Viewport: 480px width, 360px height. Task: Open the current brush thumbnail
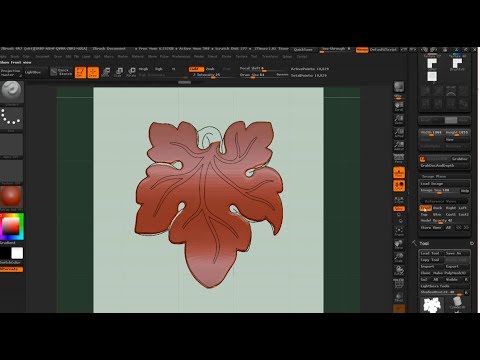(x=11, y=91)
